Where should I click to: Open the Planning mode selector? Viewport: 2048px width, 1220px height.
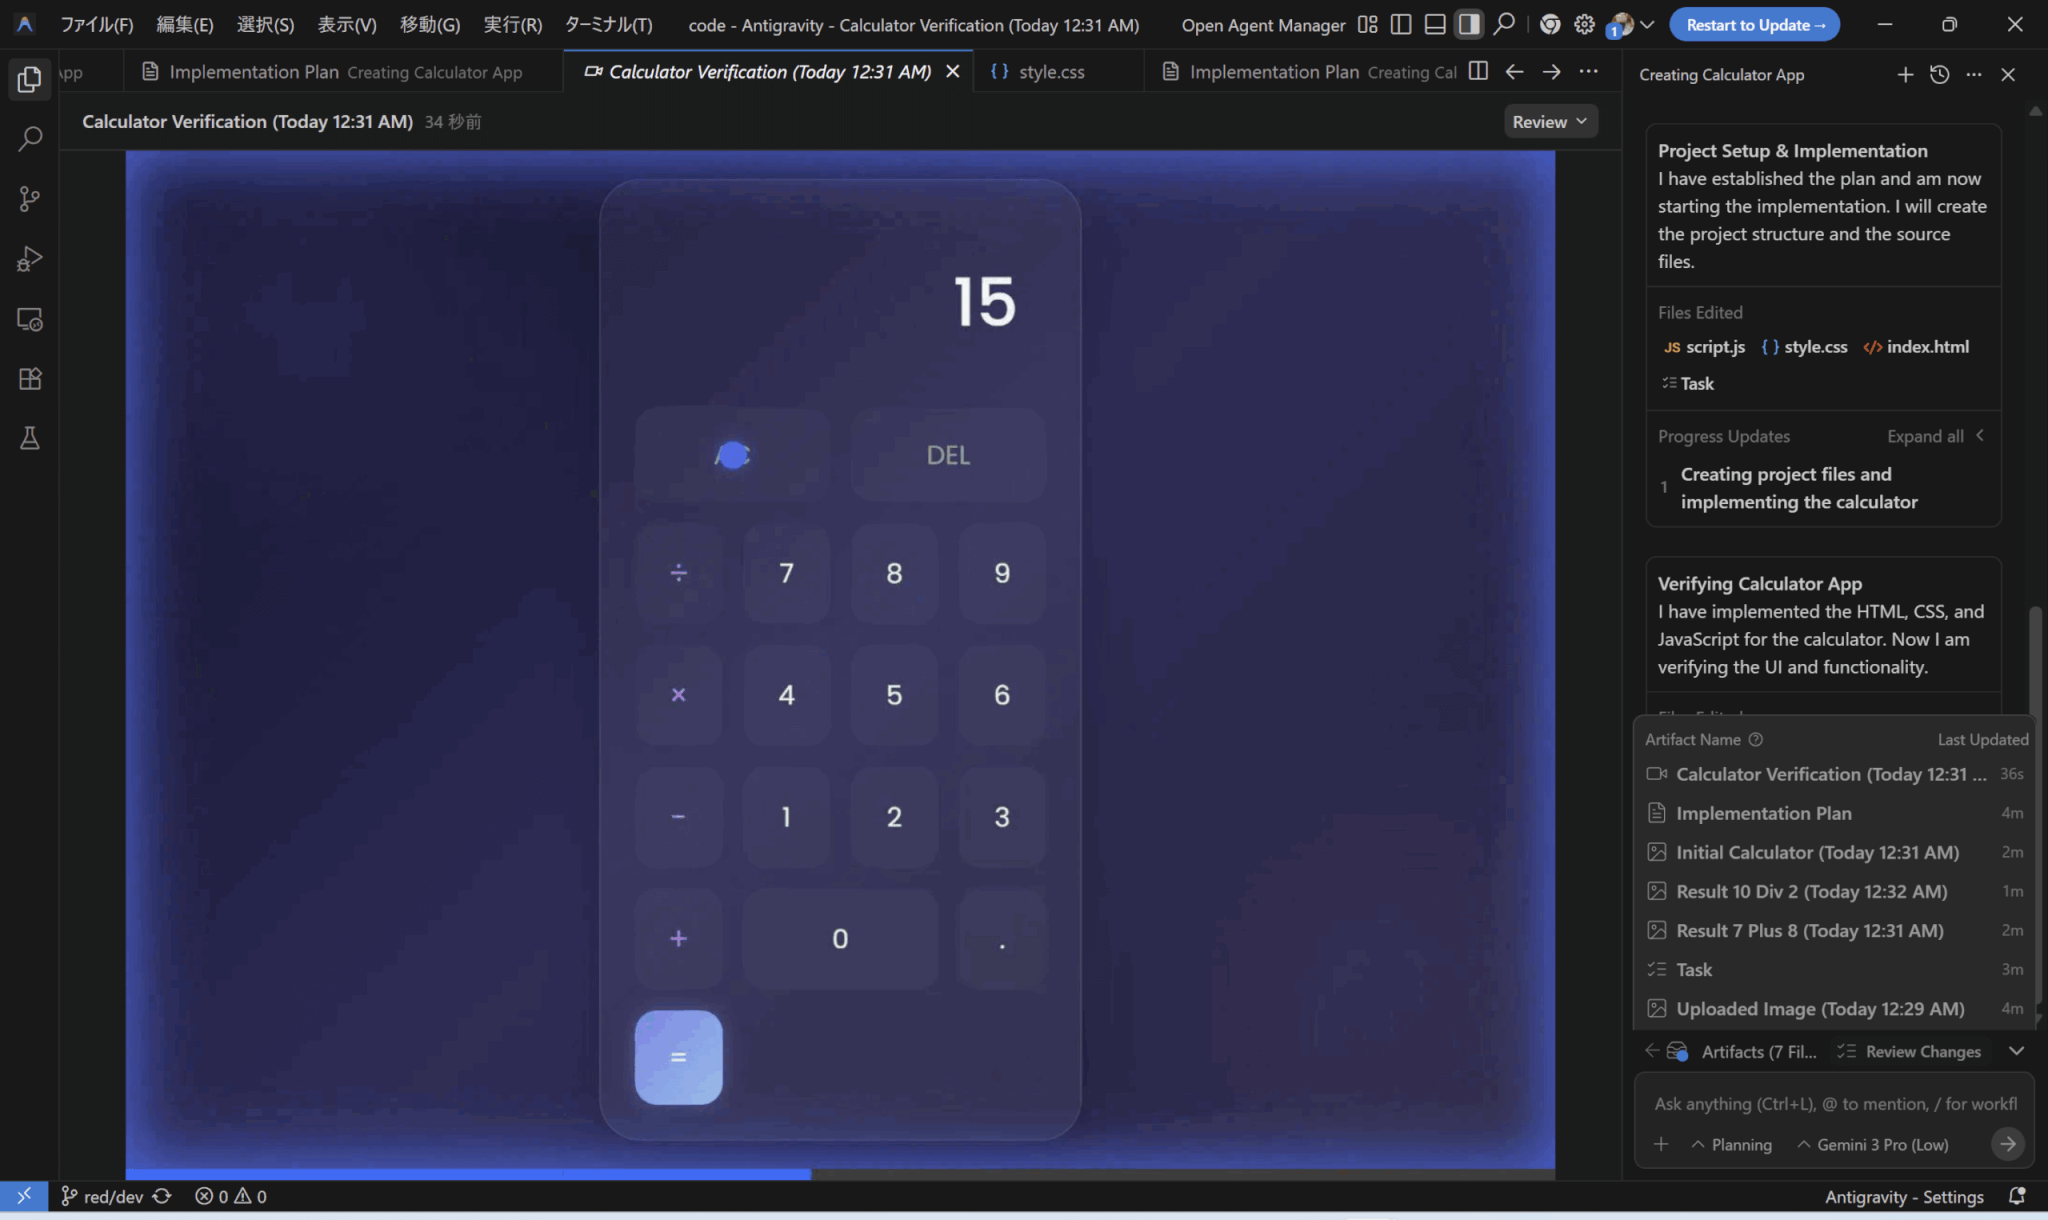1731,1145
